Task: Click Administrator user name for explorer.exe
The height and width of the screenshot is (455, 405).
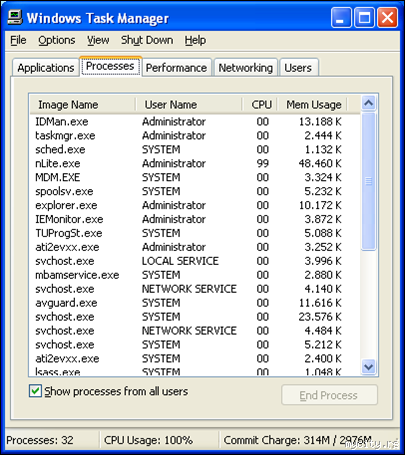Action: click(x=174, y=205)
